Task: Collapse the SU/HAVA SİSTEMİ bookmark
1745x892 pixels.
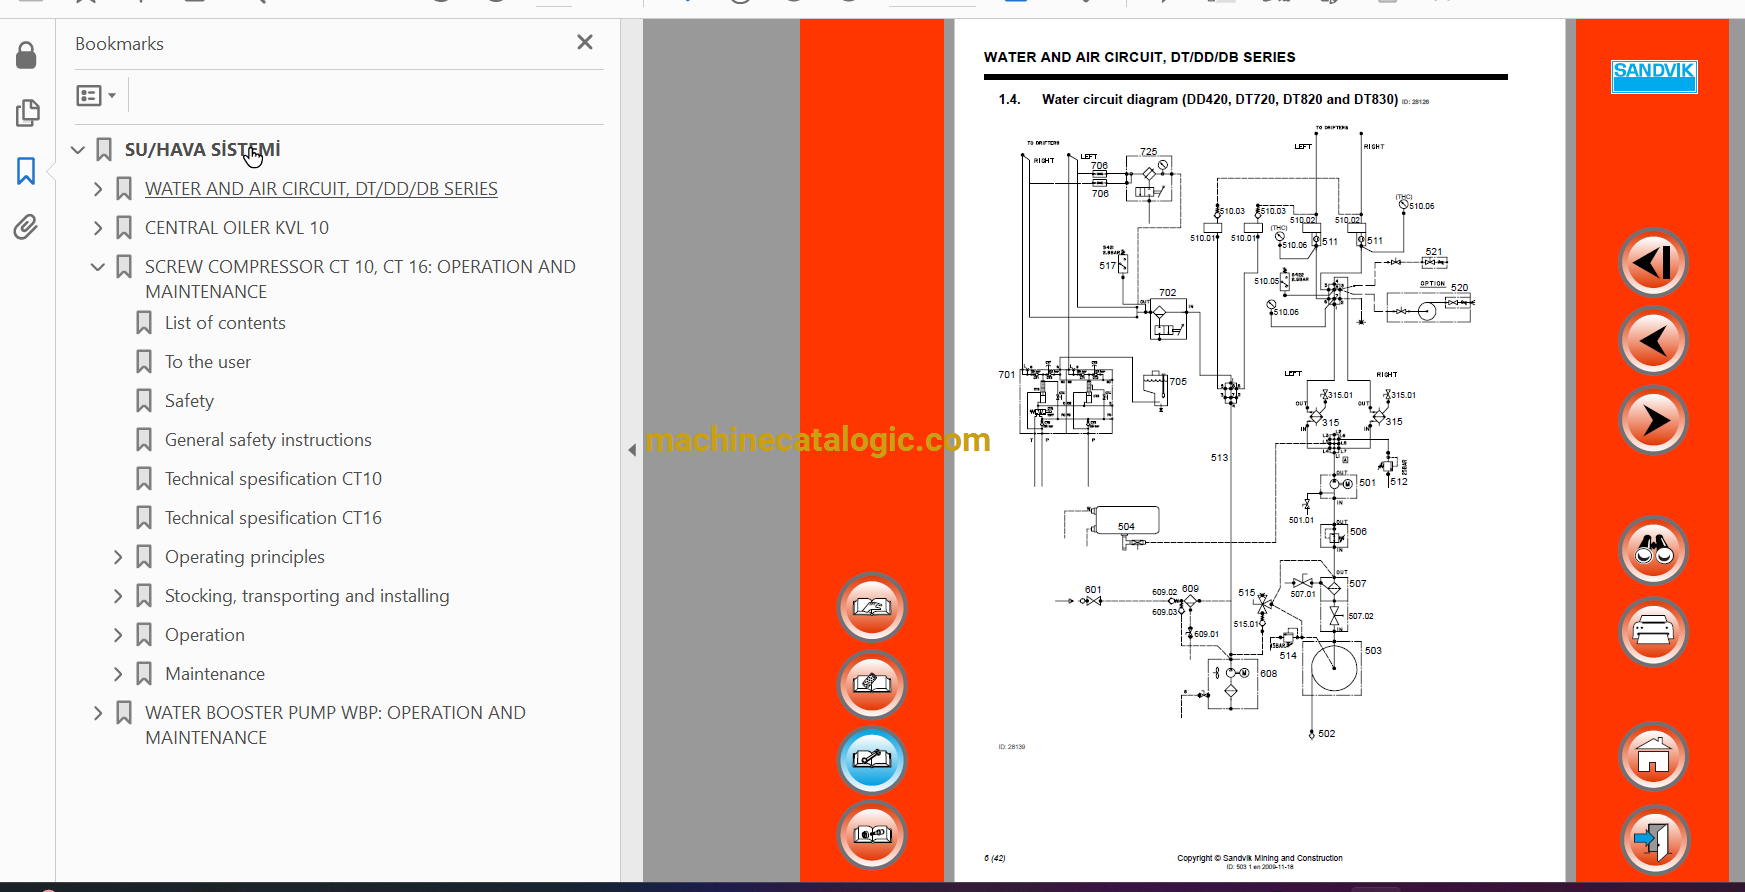Action: pyautogui.click(x=78, y=150)
